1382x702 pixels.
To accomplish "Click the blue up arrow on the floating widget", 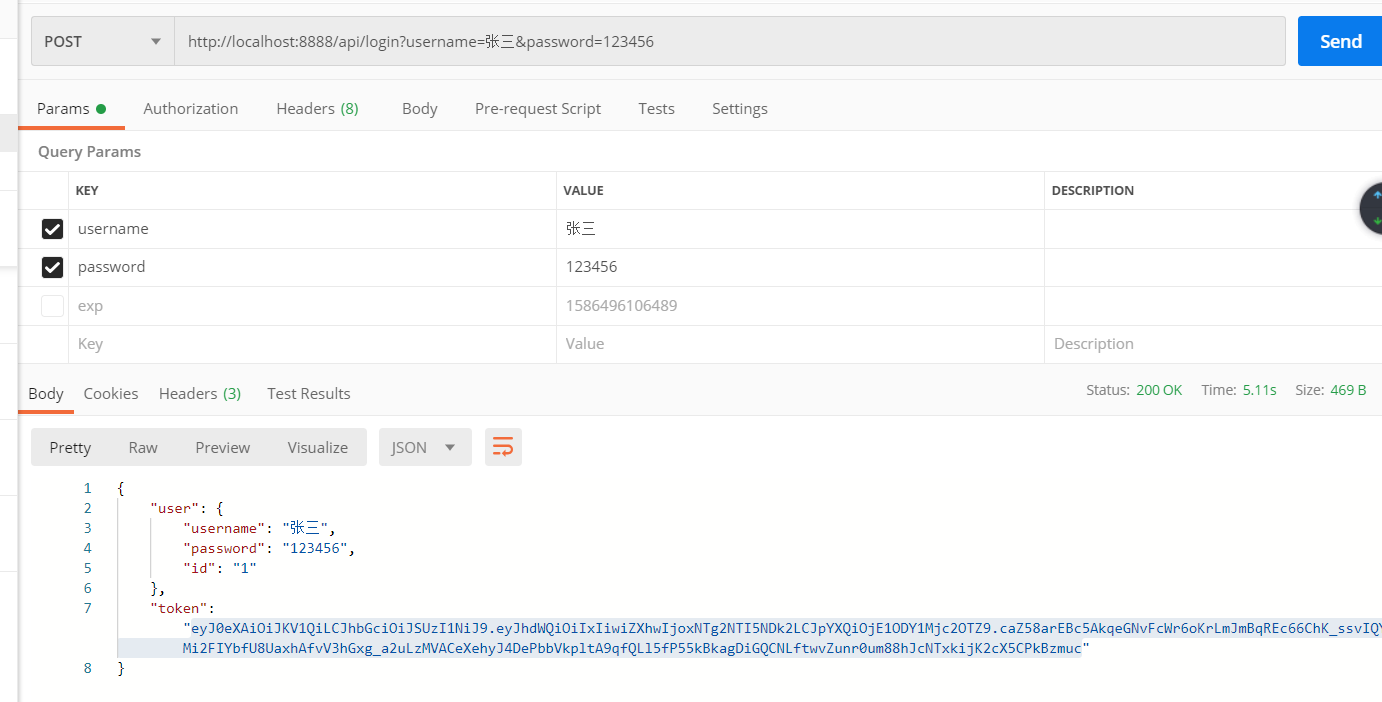I will click(1378, 193).
